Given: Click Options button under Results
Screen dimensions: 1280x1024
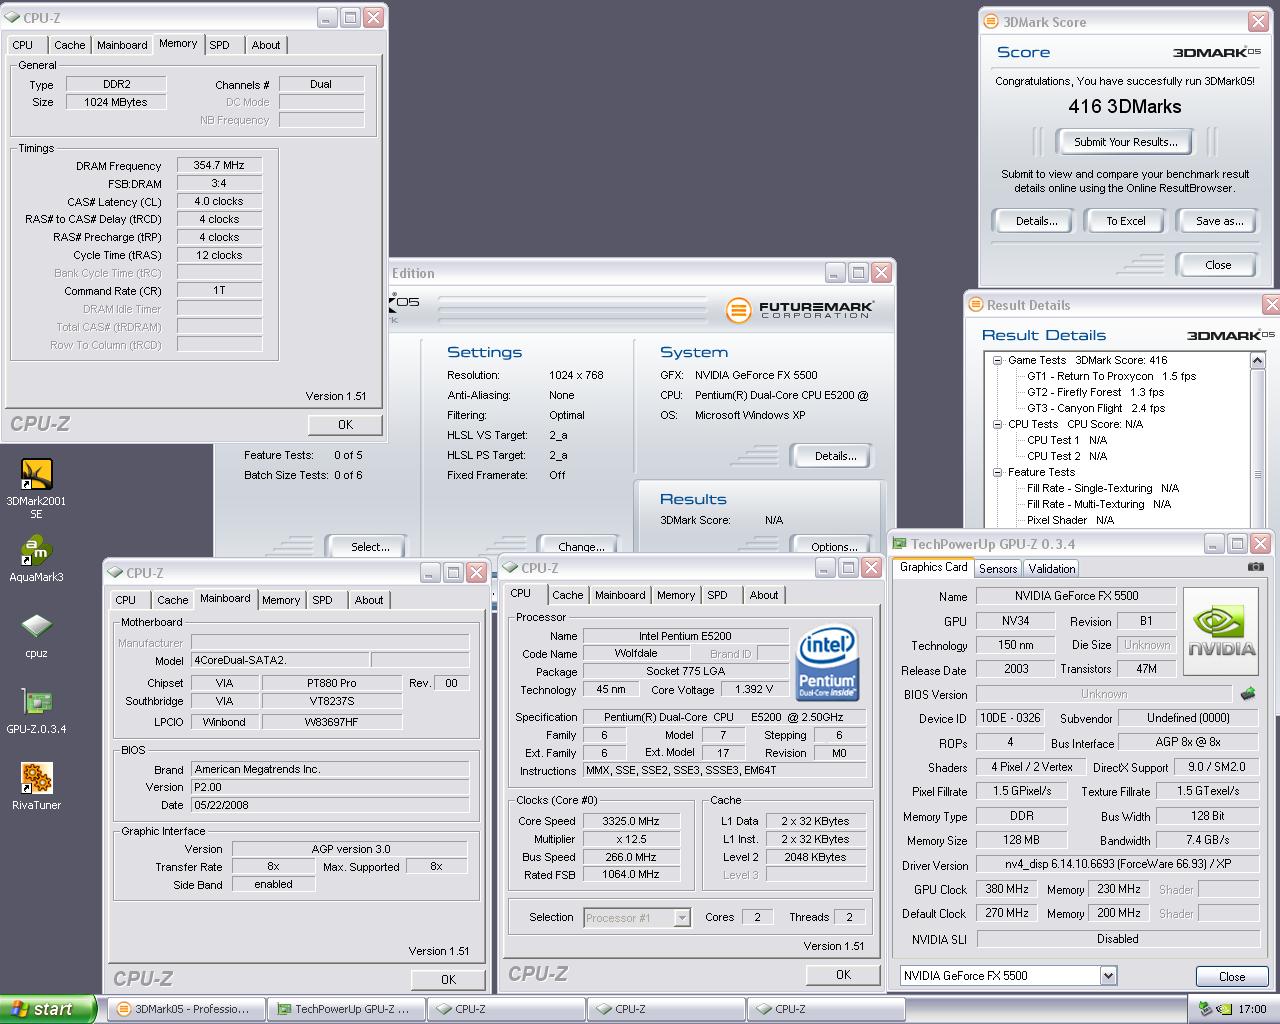Looking at the screenshot, I should coord(835,547).
